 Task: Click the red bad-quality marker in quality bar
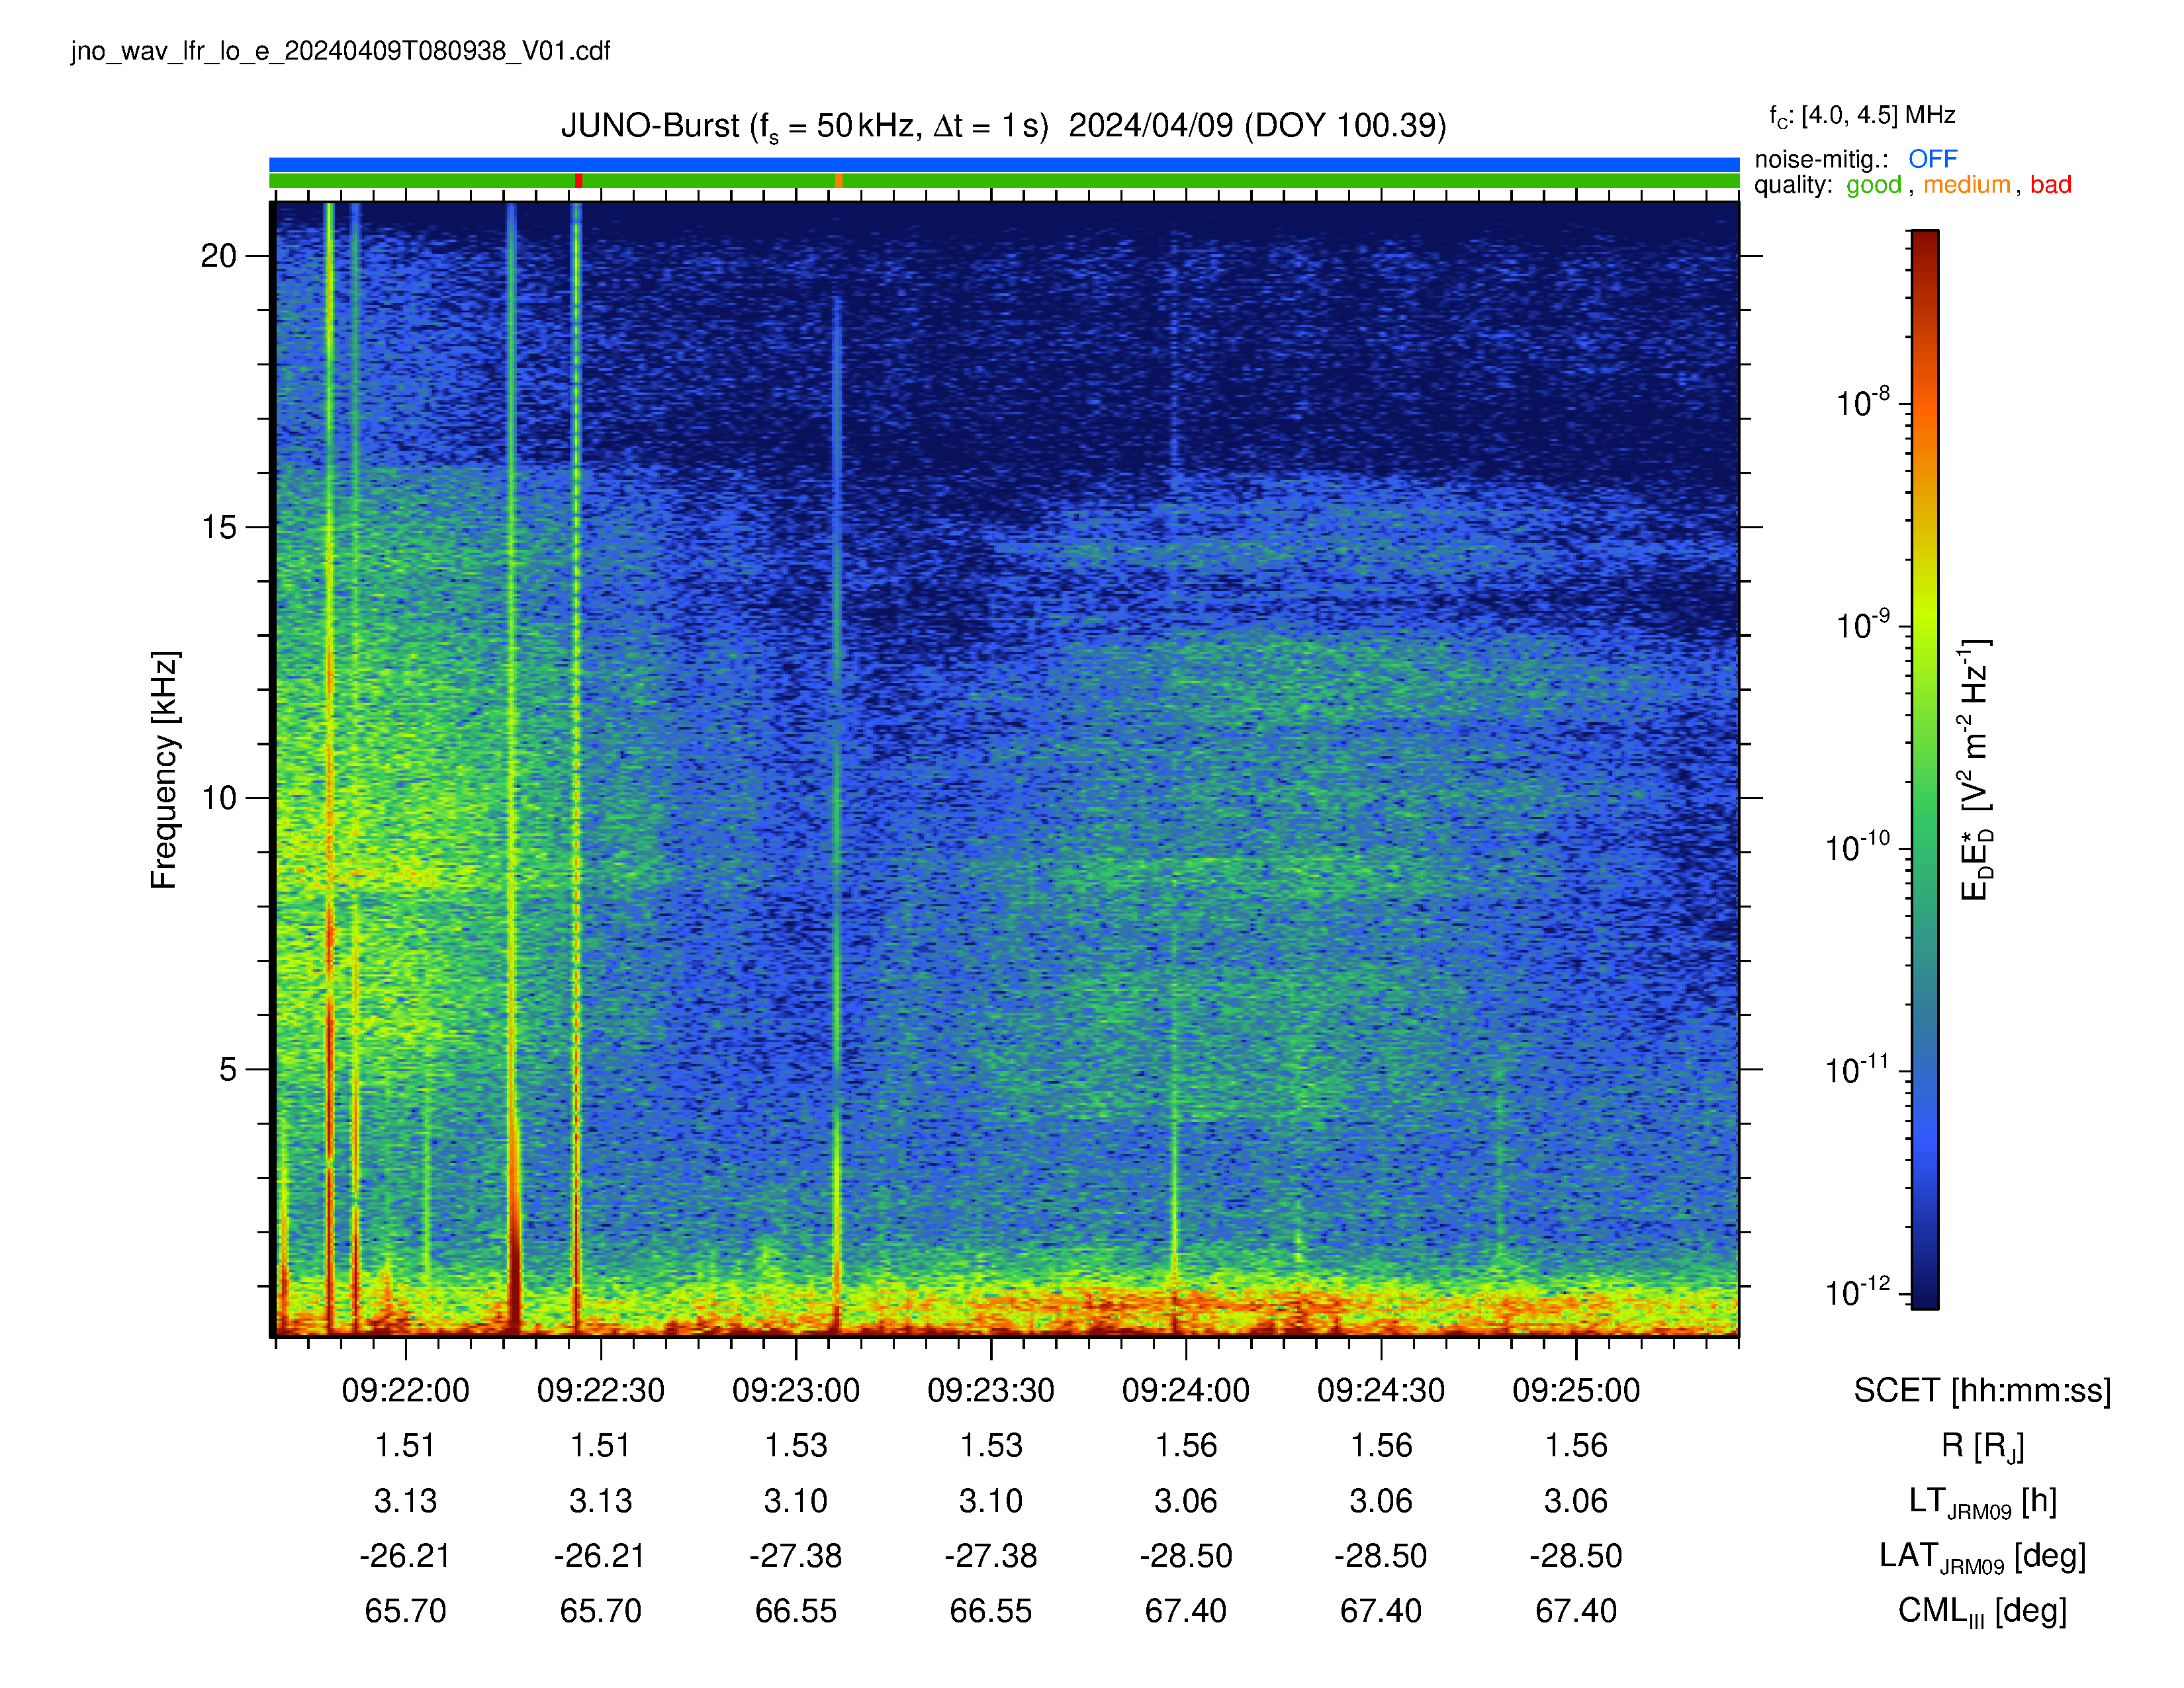579,181
